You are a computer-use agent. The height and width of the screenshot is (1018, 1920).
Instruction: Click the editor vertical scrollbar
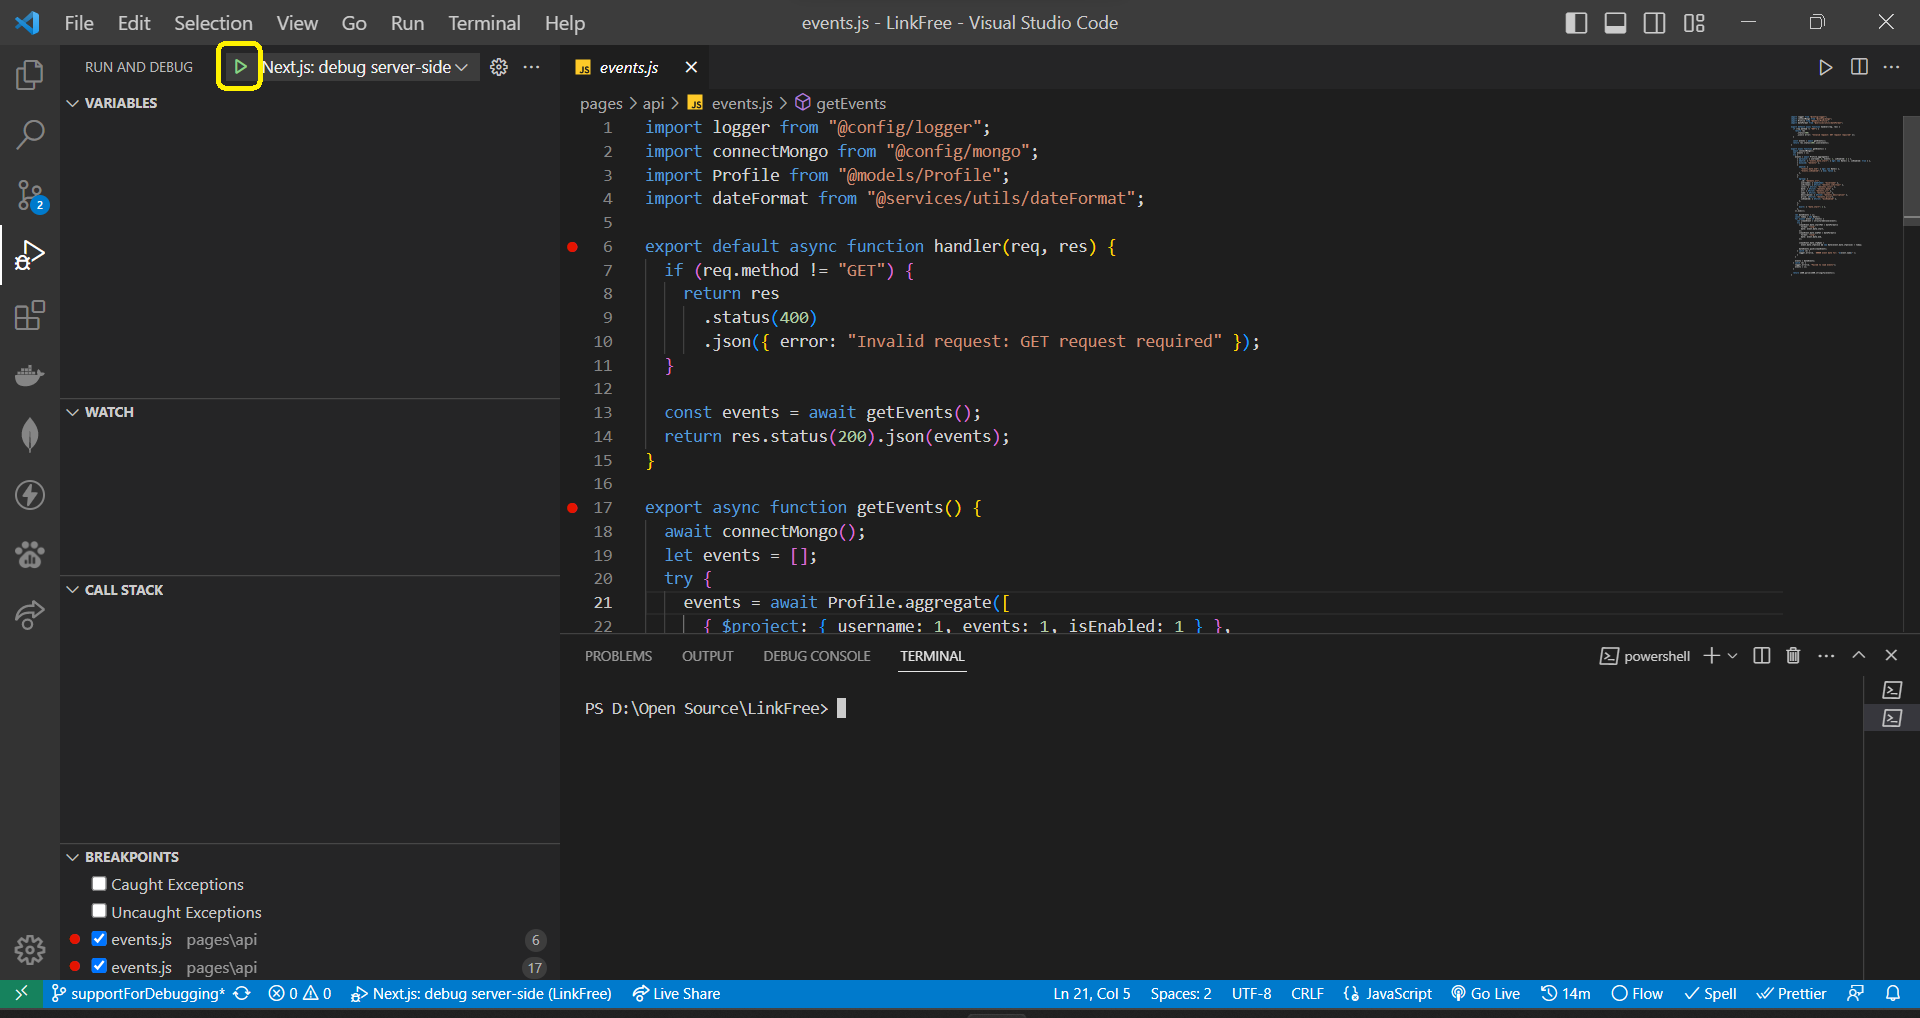point(1911,170)
